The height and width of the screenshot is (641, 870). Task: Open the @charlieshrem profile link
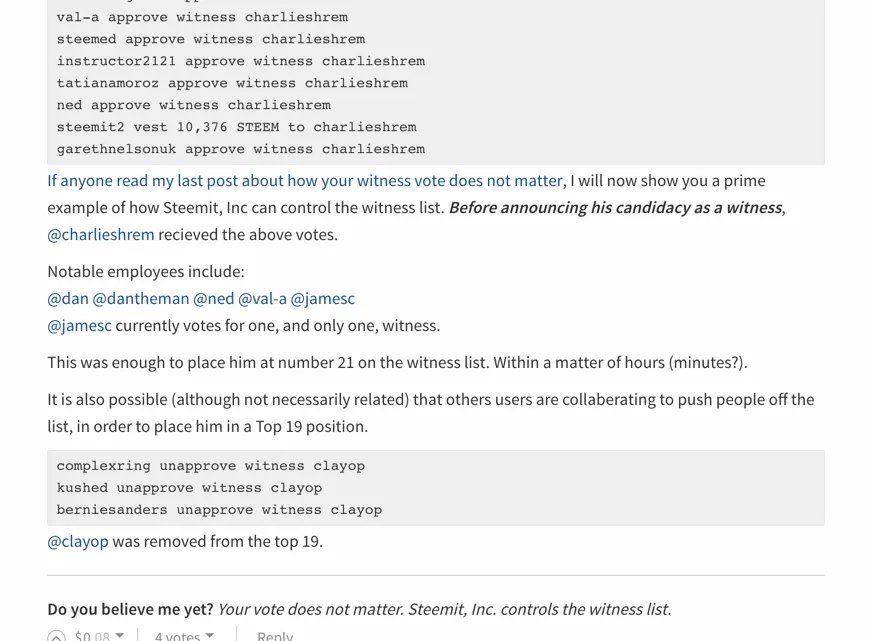pyautogui.click(x=101, y=235)
